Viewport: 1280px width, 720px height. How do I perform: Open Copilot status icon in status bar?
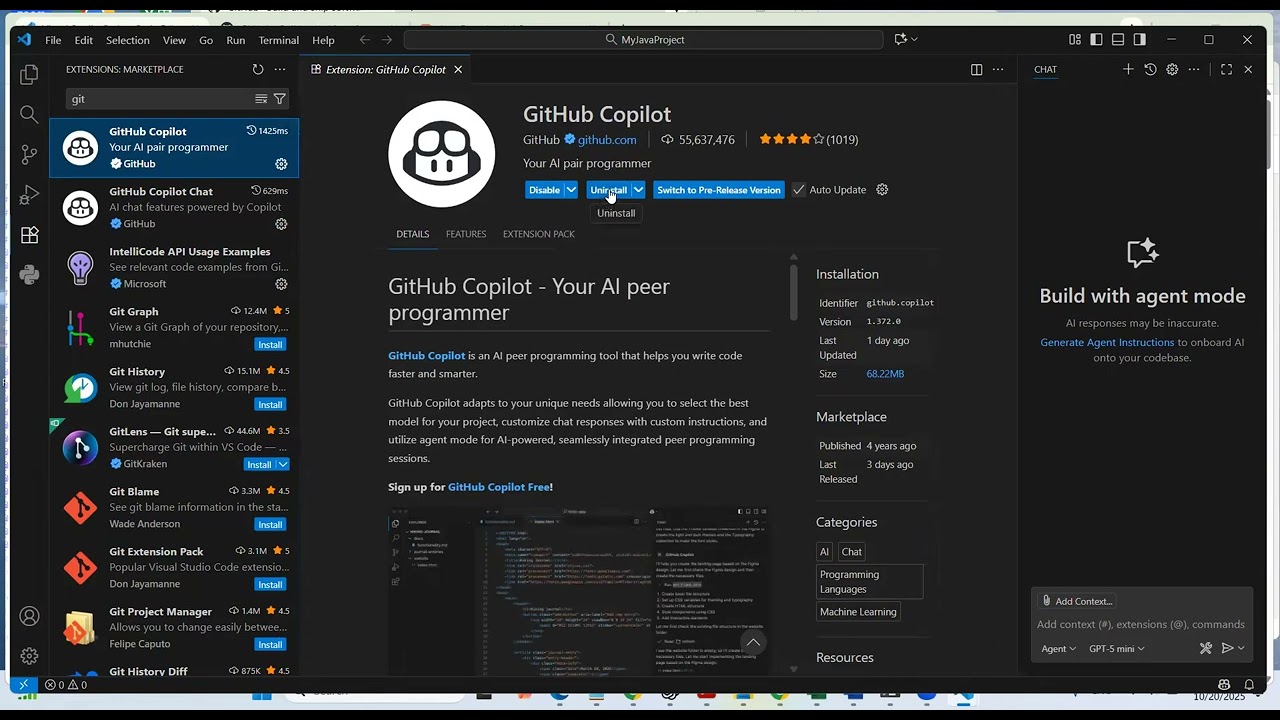pos(1224,685)
